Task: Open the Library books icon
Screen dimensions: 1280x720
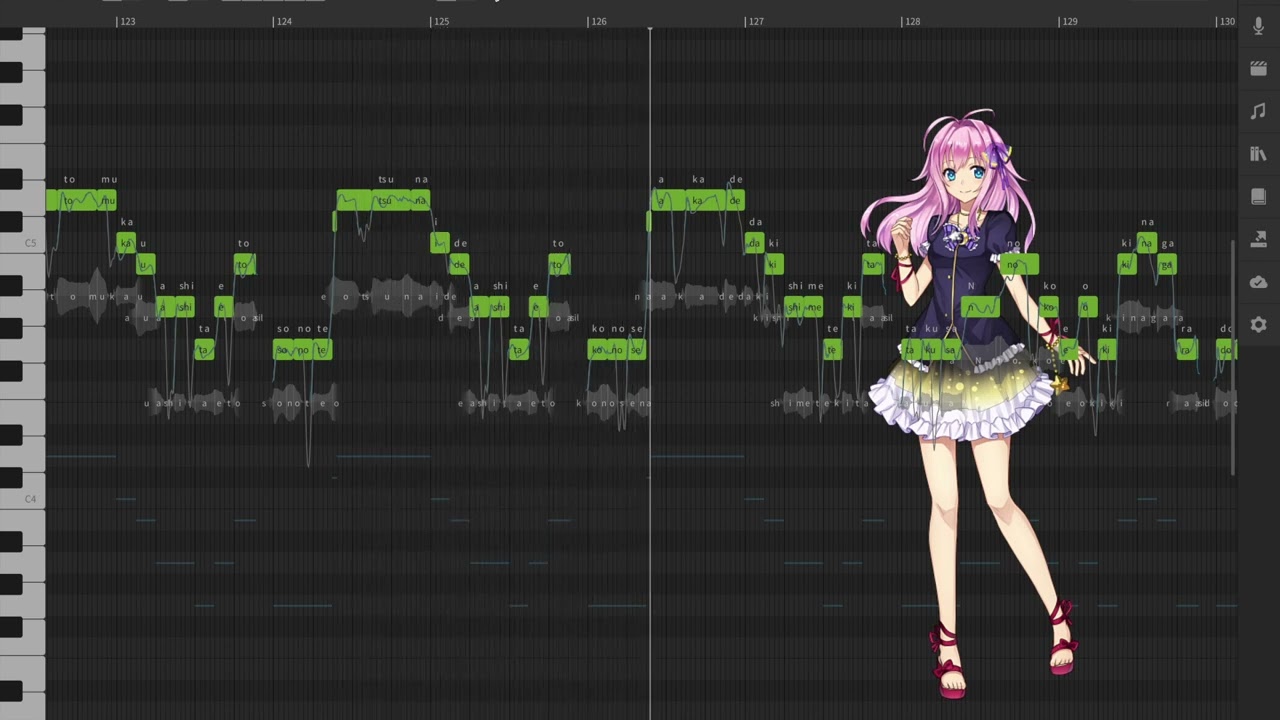Action: click(1258, 154)
